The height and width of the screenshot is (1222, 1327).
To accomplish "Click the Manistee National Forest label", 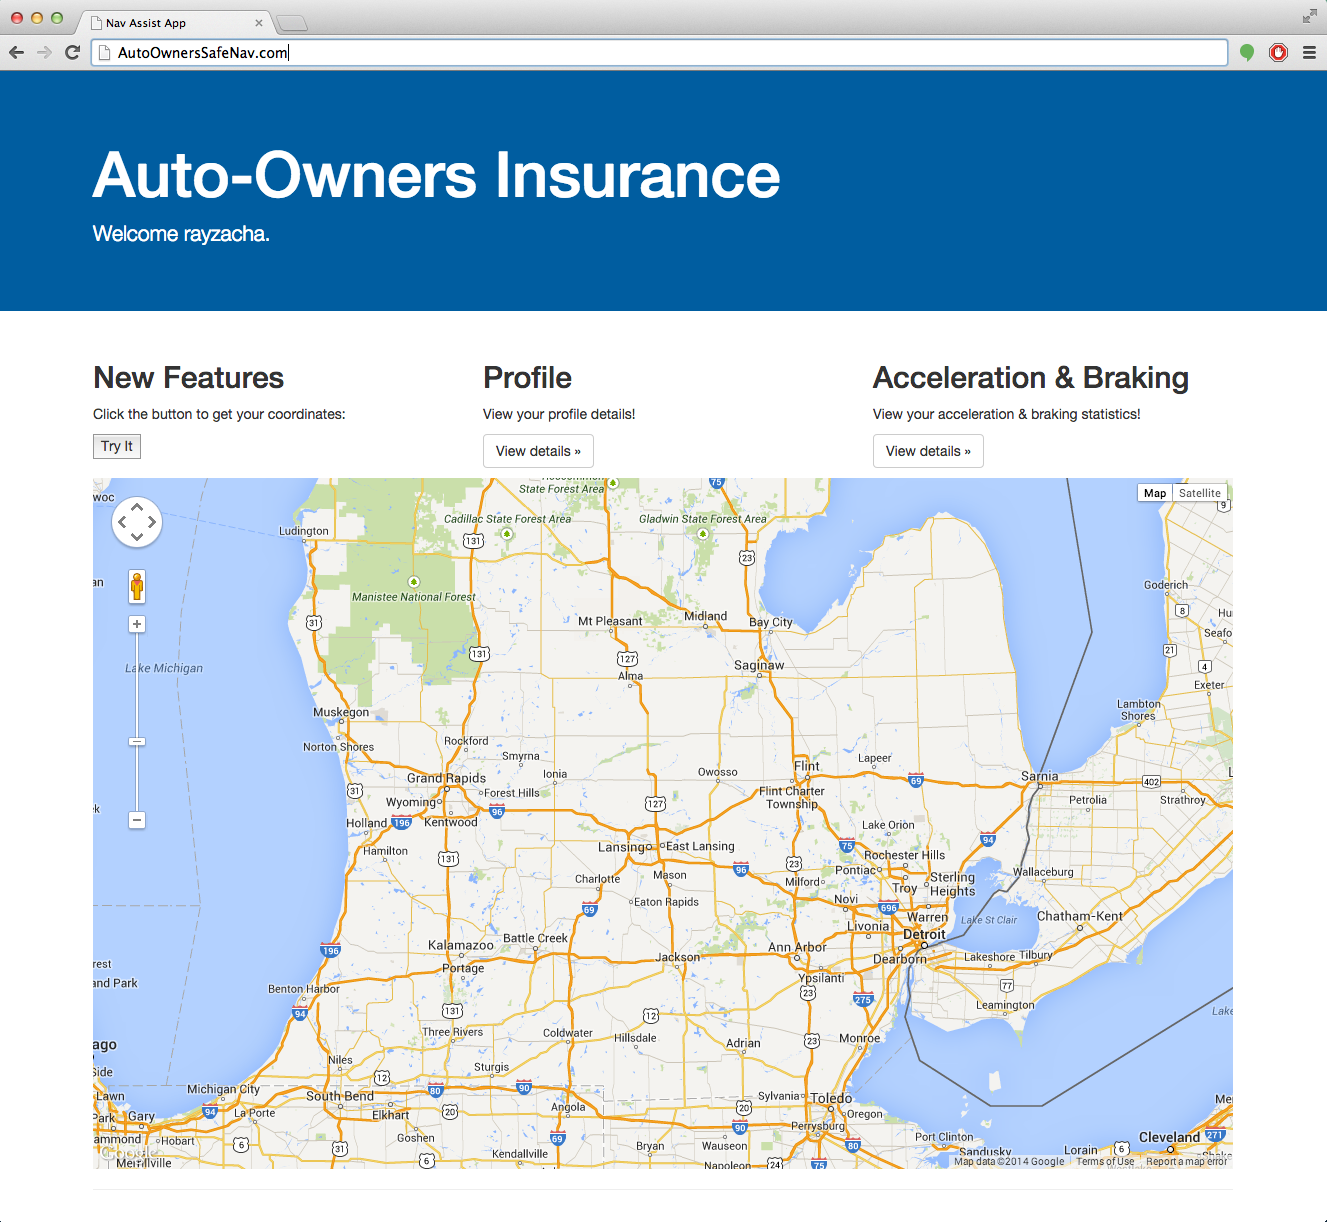I will pyautogui.click(x=414, y=597).
